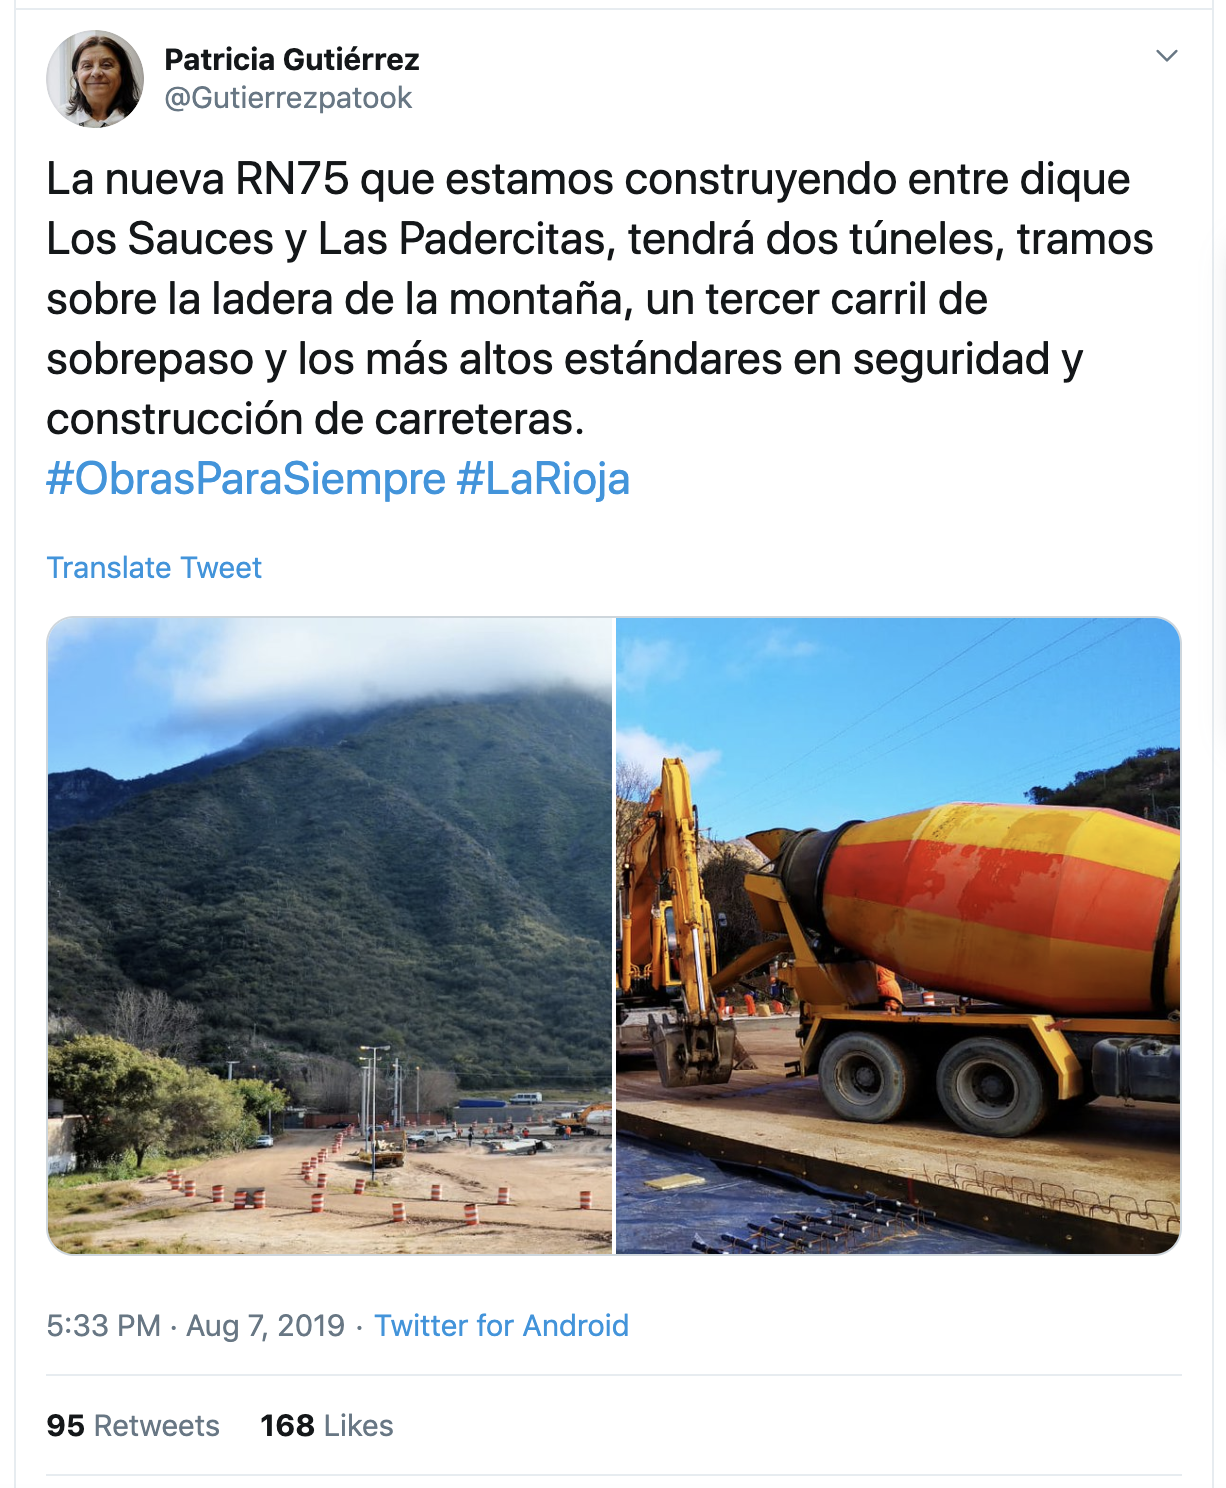View the 168 Likes list

coord(327,1426)
